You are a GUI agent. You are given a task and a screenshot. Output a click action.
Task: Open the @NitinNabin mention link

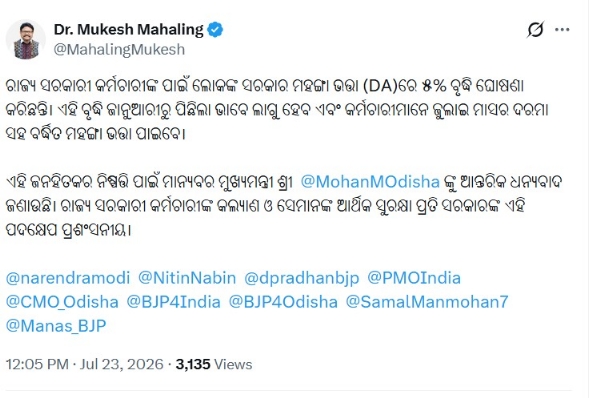pos(187,278)
